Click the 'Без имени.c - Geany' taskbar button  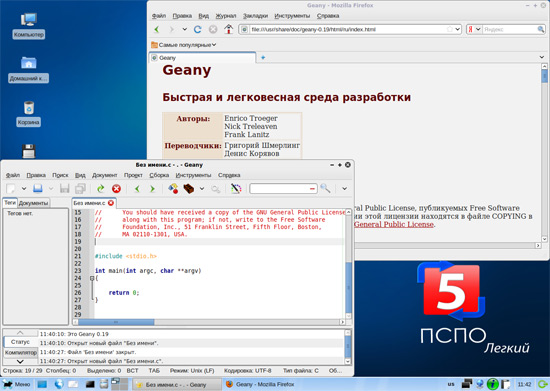pos(177,384)
